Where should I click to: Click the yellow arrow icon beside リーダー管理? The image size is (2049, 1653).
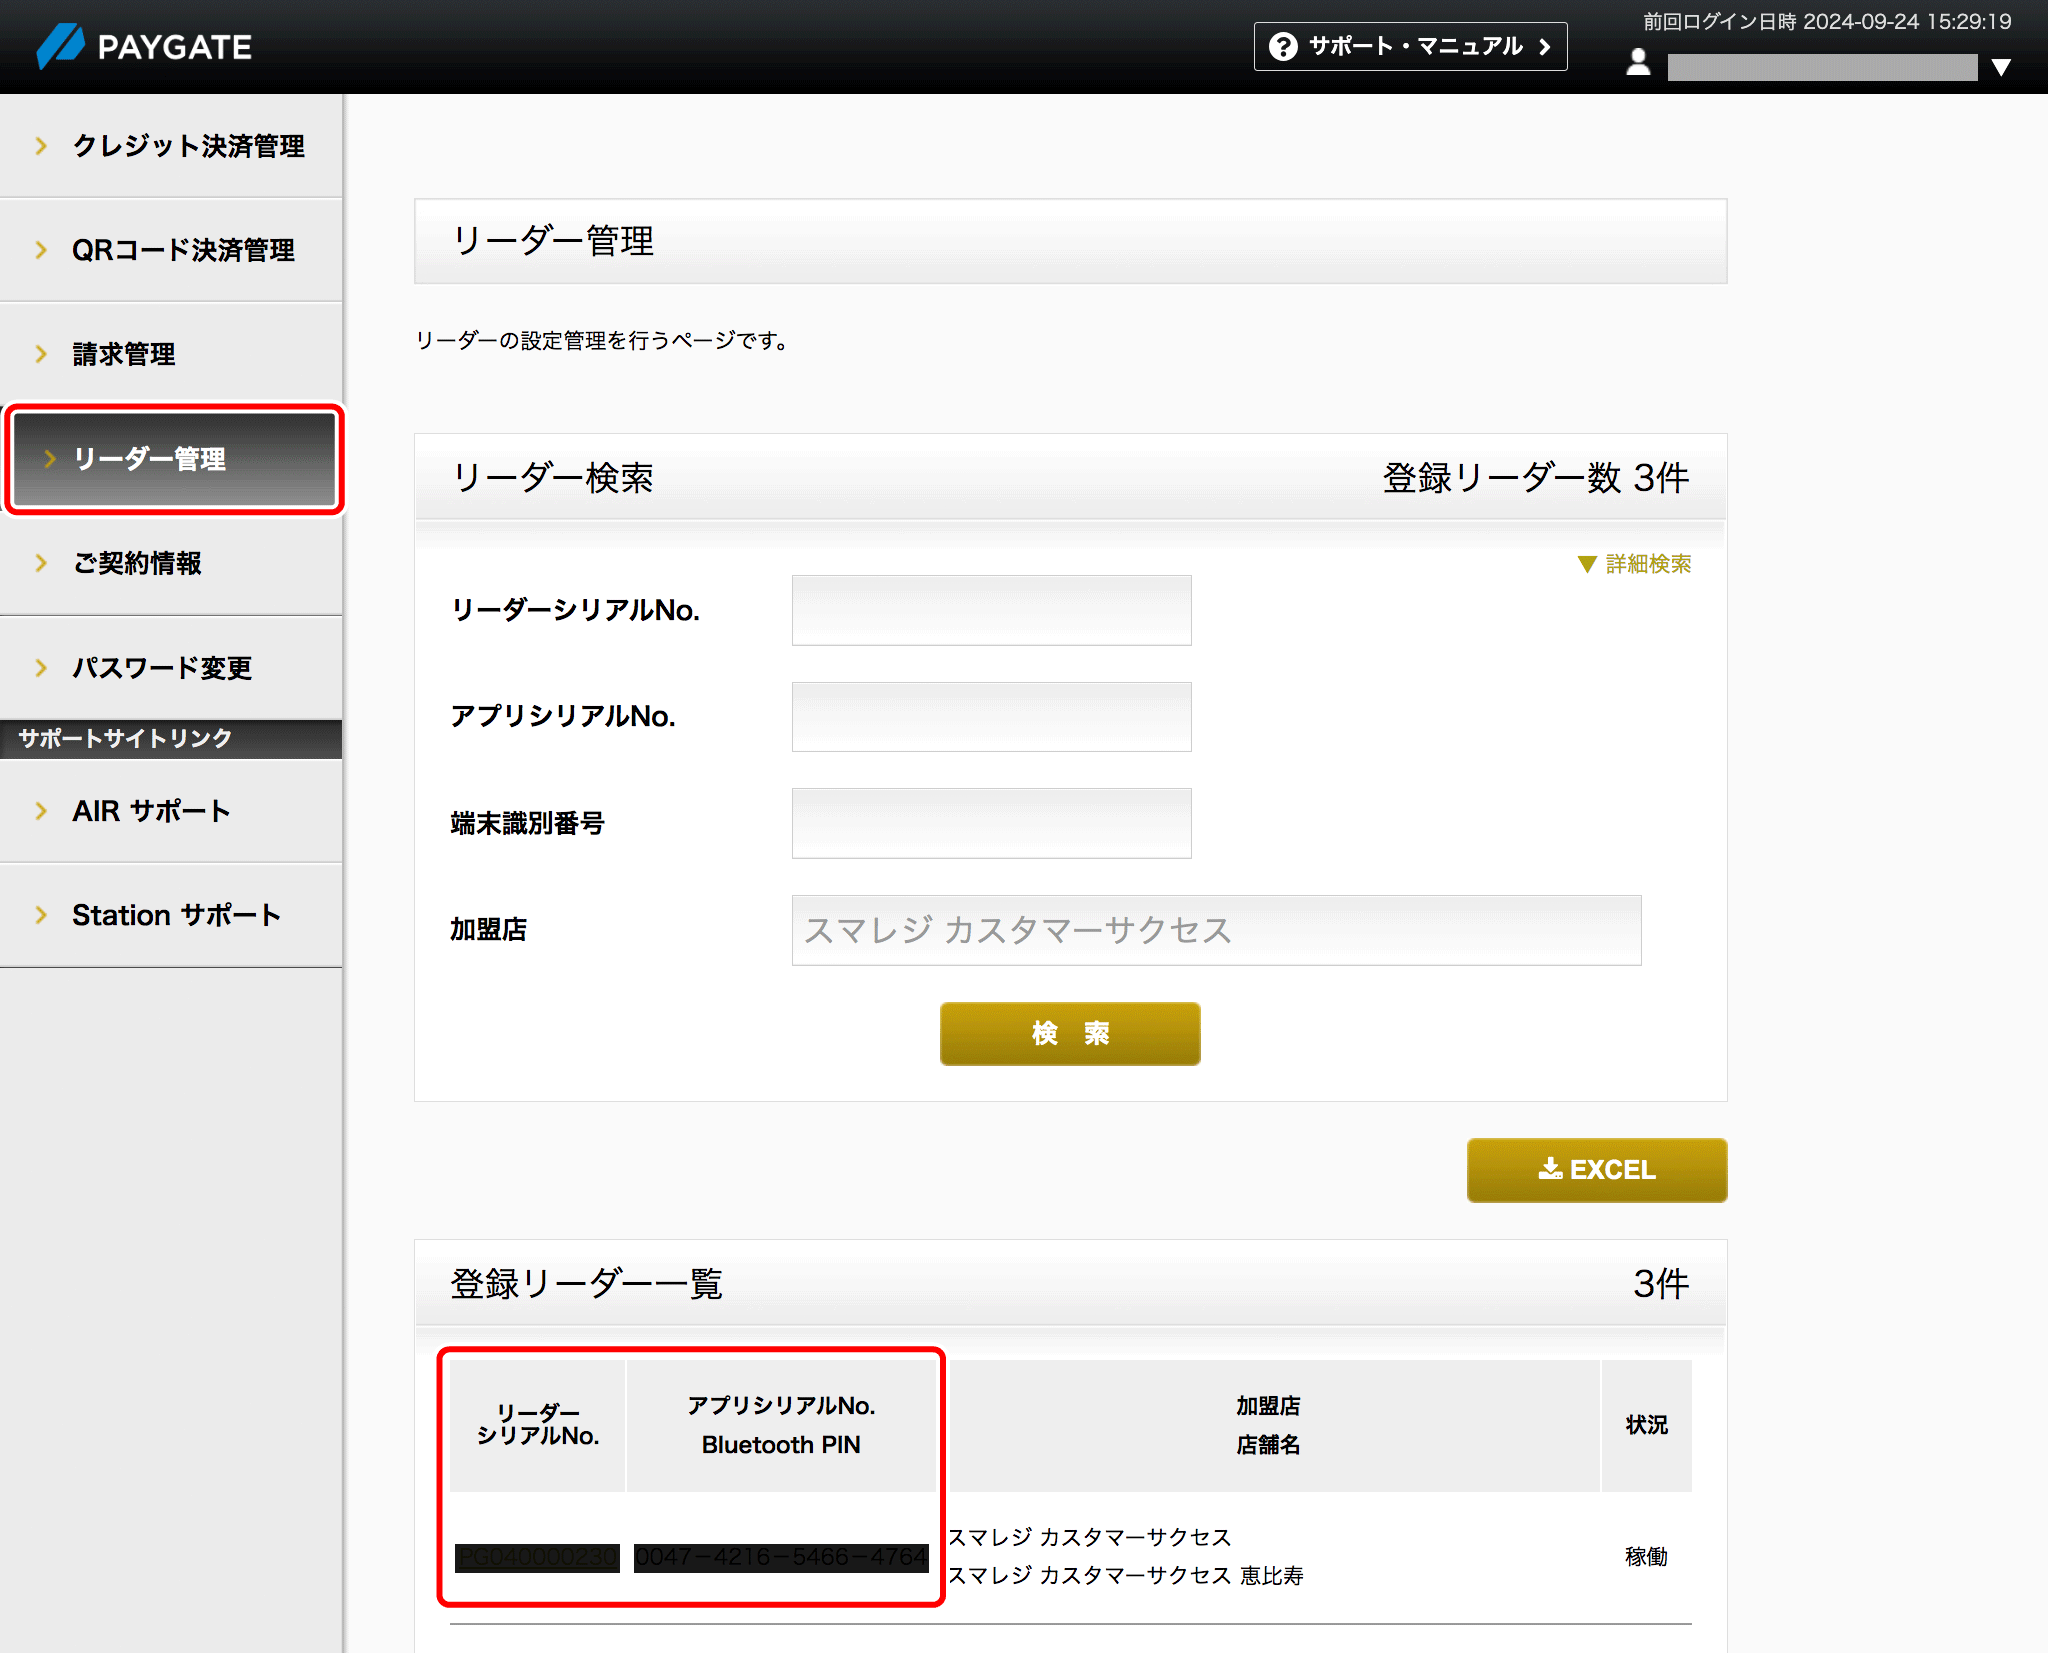pos(48,460)
